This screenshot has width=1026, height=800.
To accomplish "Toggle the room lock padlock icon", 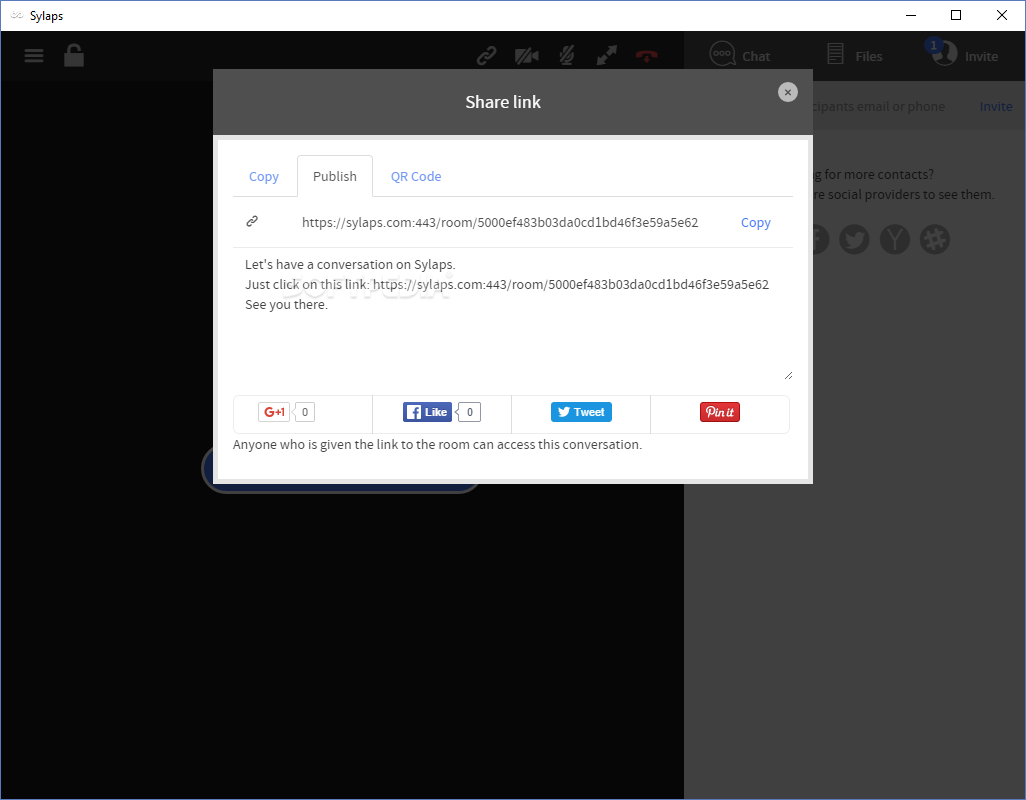I will [x=74, y=56].
